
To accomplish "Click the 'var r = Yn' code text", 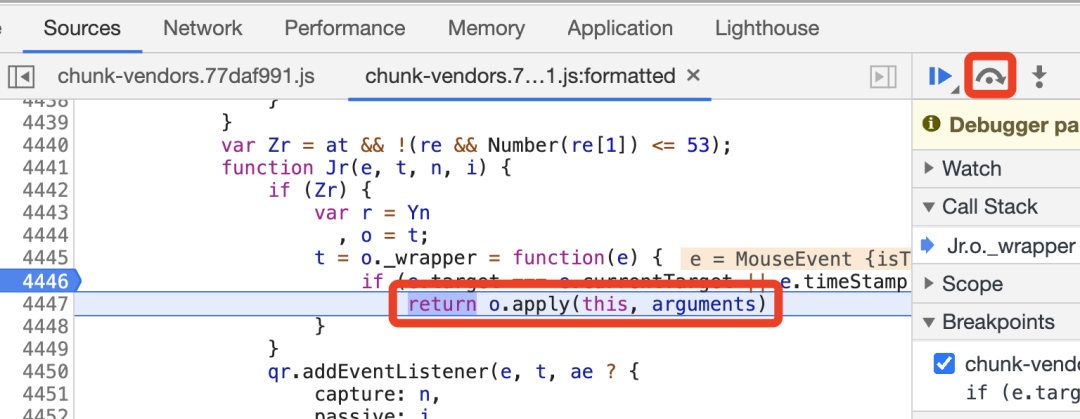I will (372, 214).
